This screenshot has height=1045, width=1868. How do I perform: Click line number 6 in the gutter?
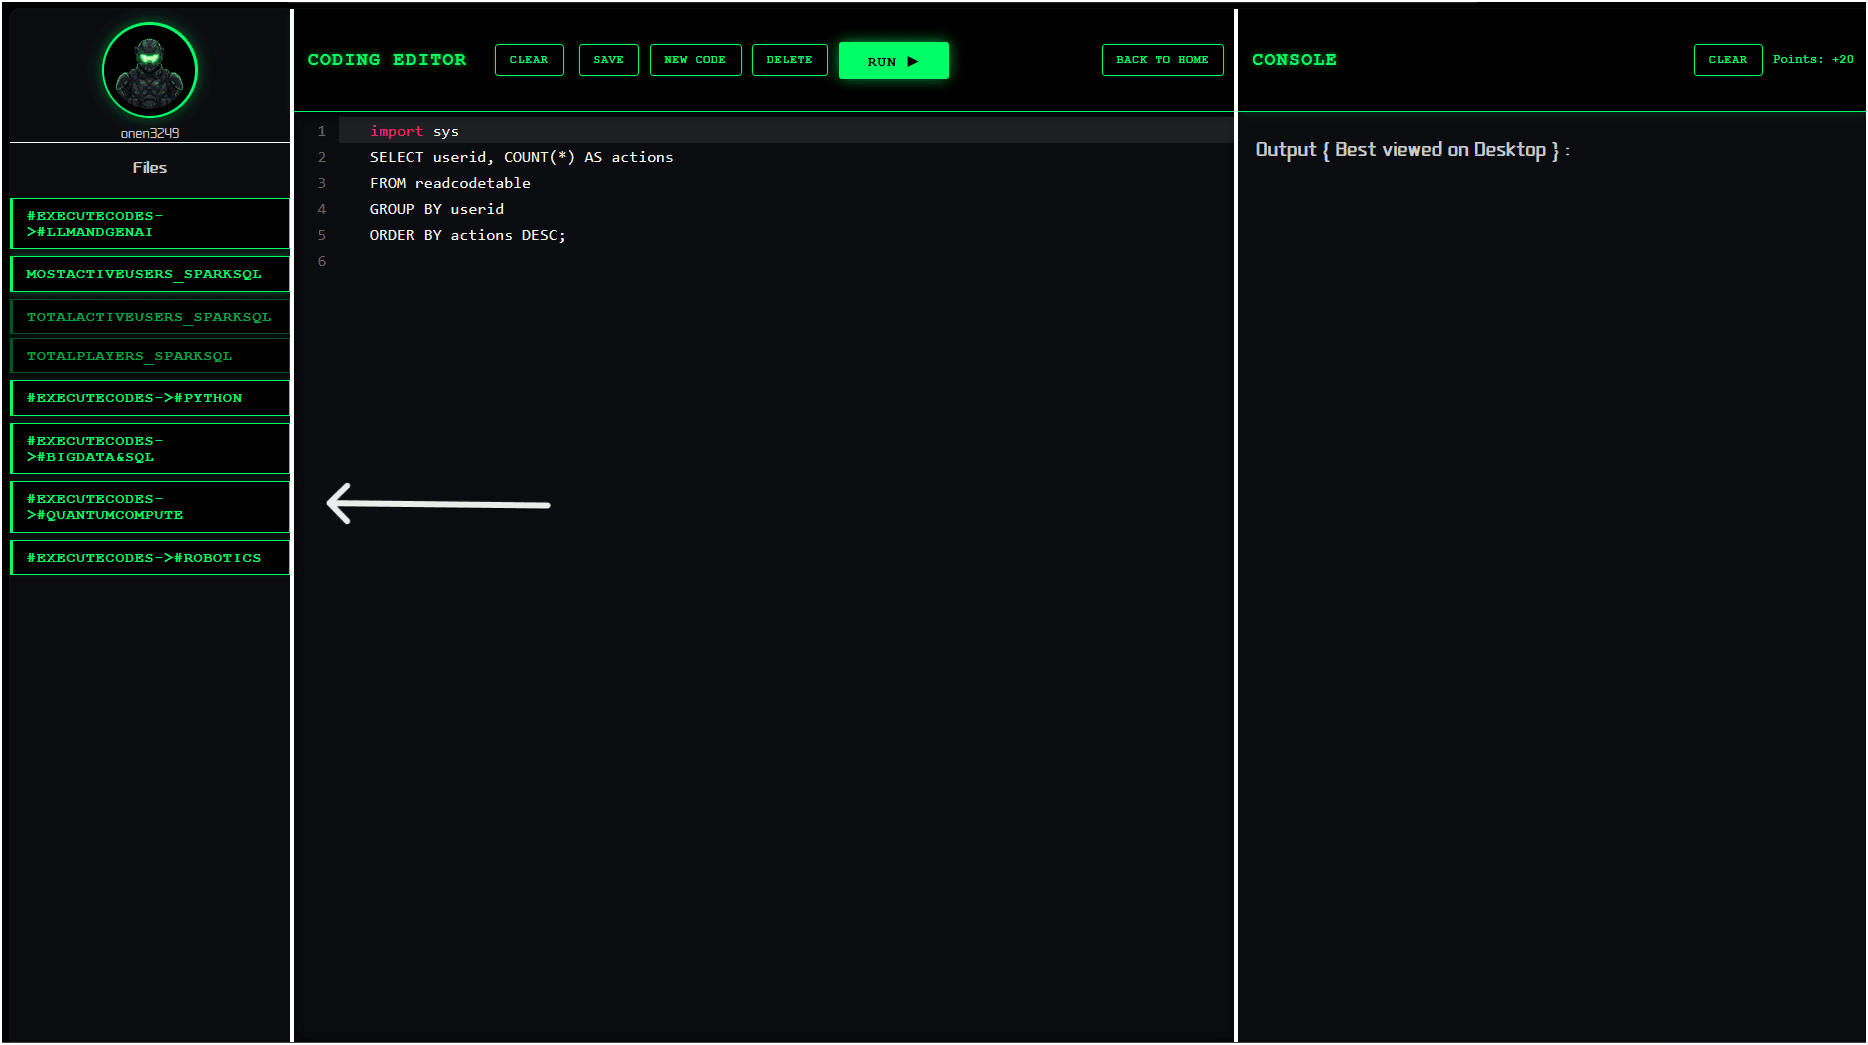click(x=322, y=261)
